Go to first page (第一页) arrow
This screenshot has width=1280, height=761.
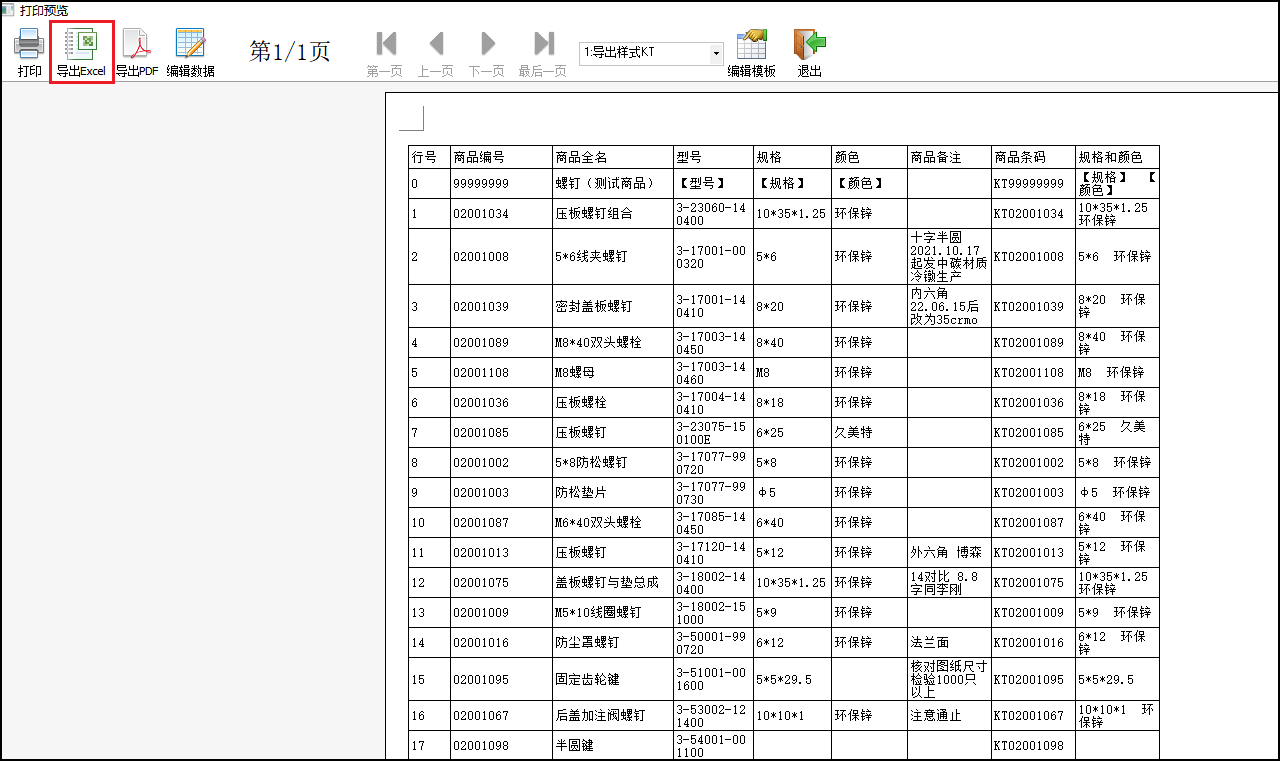point(385,44)
